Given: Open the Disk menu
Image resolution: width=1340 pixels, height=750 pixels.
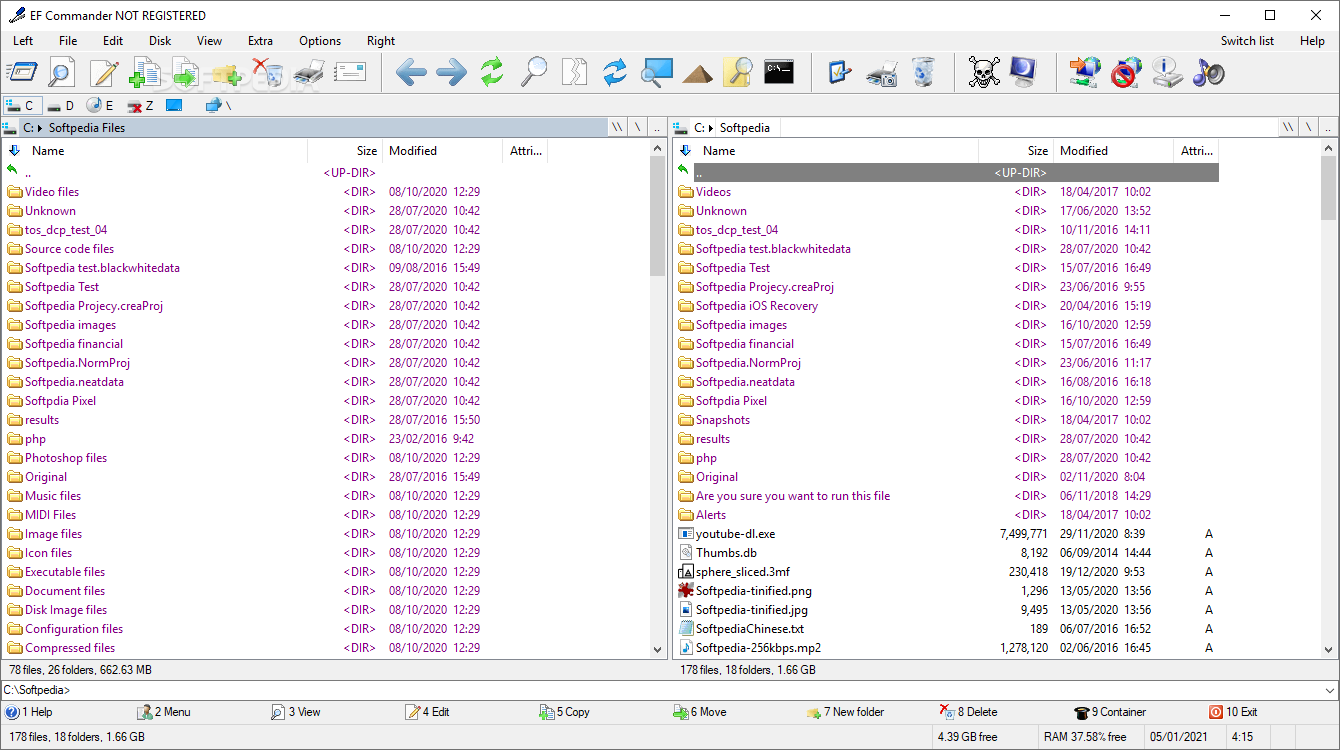Looking at the screenshot, I should coord(160,41).
